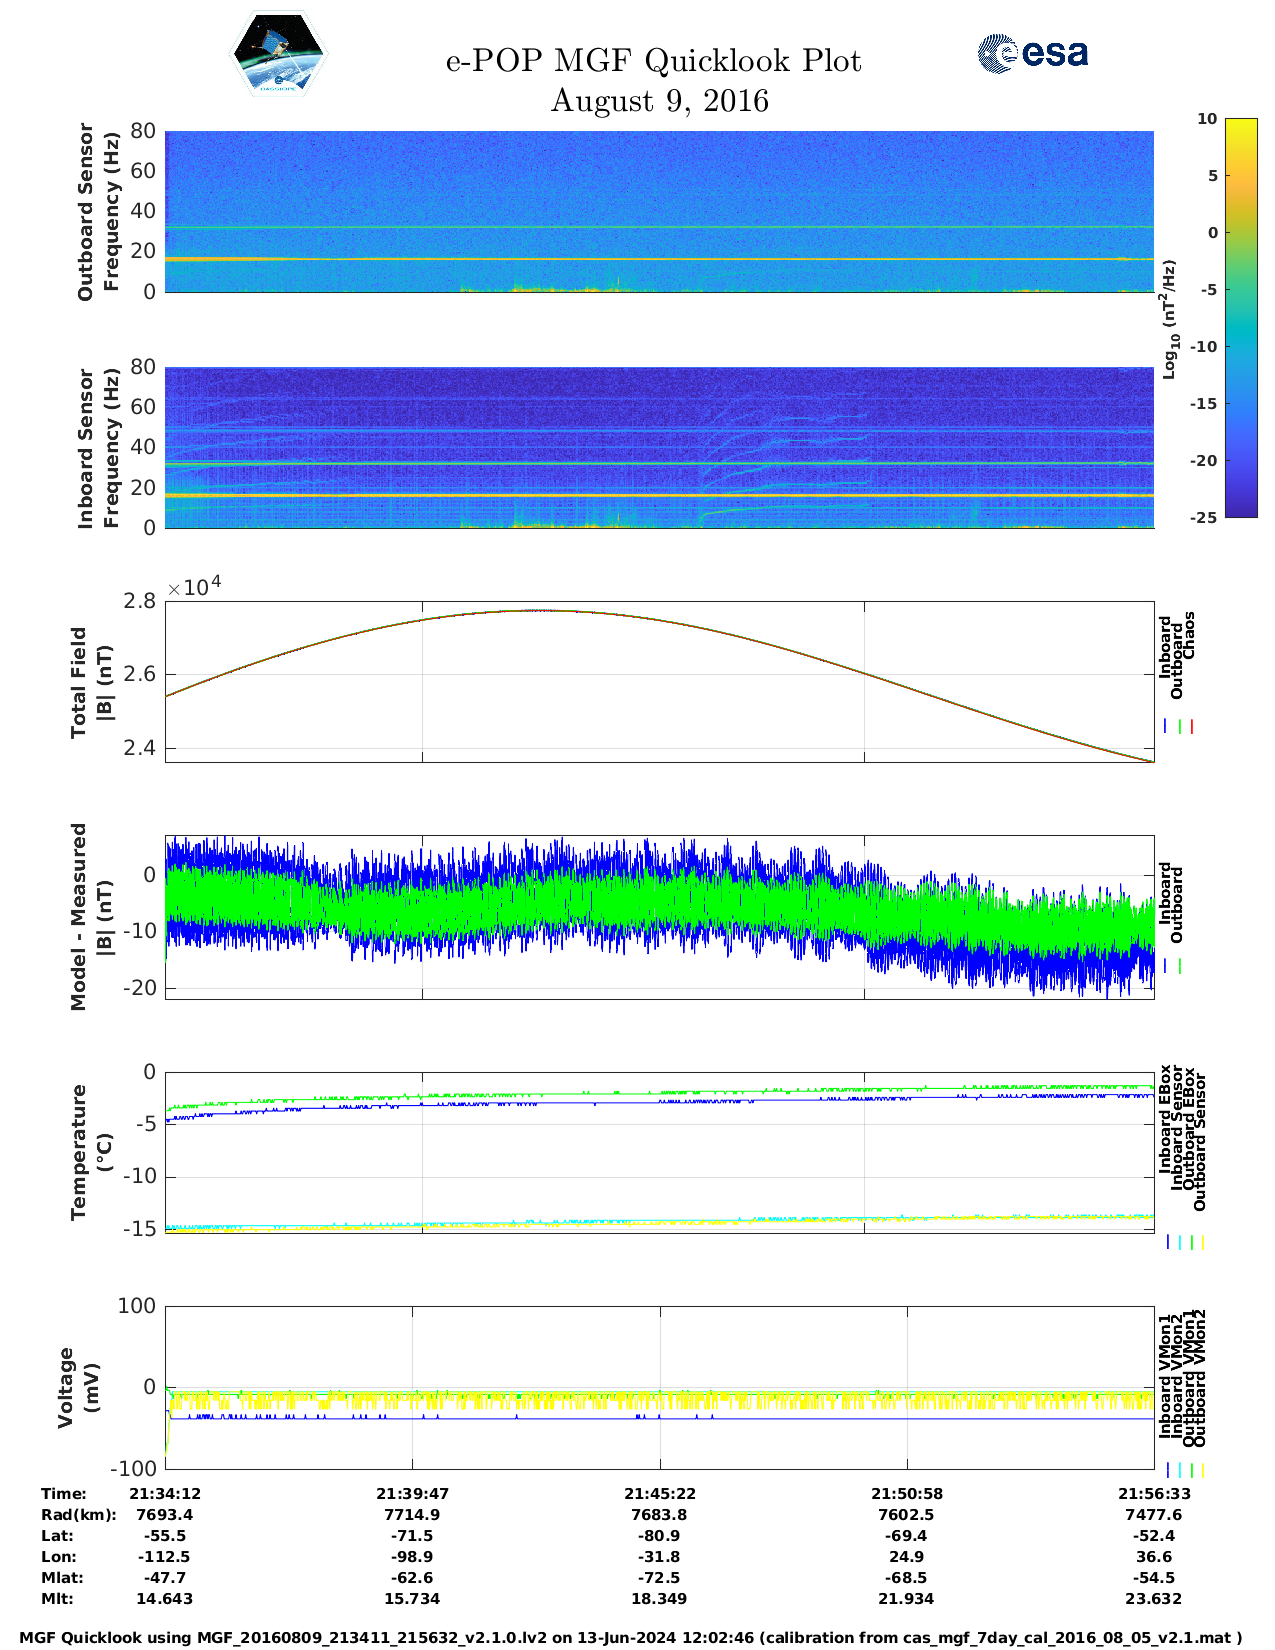Click the blue Inboard legend marker in Total Field
Screen dimensions: 1275x1650
click(x=1166, y=727)
